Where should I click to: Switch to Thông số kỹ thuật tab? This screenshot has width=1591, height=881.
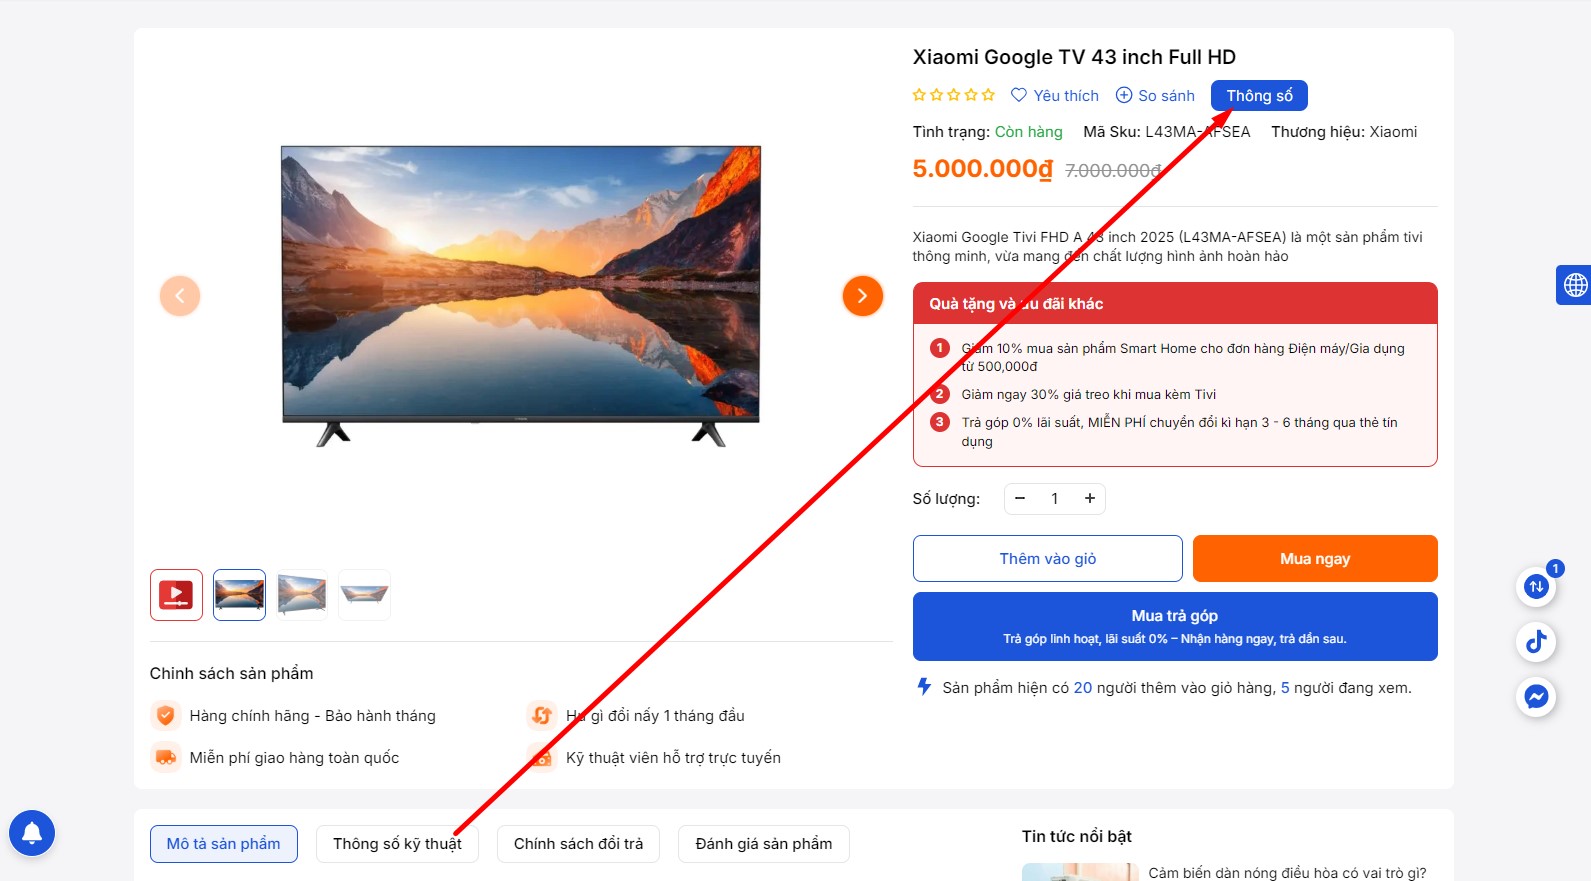point(397,844)
